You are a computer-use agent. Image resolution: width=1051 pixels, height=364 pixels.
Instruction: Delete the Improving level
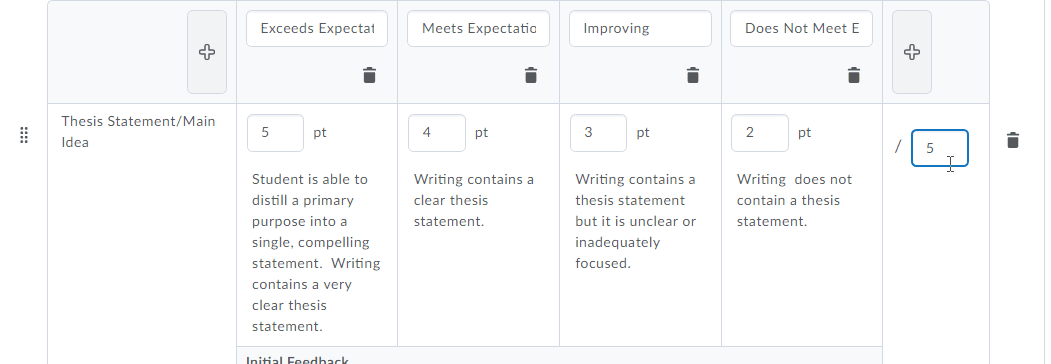[693, 75]
